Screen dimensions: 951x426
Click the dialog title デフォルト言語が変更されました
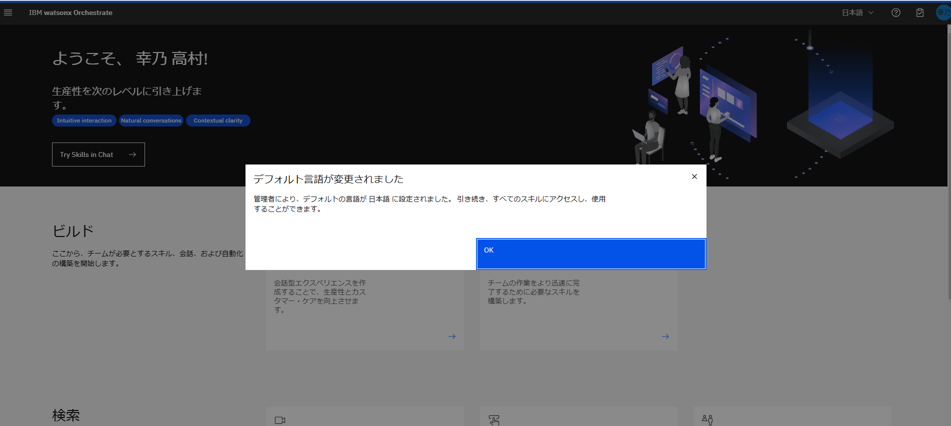click(x=328, y=179)
